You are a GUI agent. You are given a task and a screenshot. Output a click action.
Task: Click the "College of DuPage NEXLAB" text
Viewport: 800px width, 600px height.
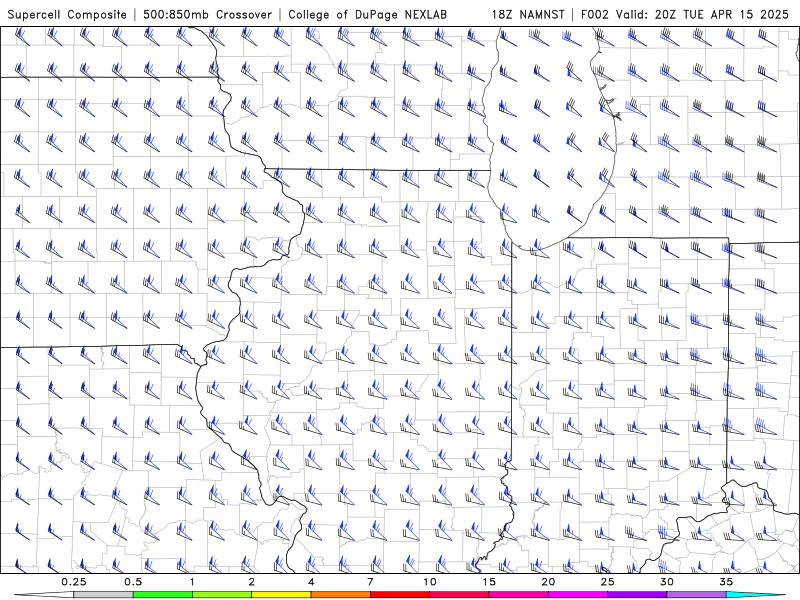[x=367, y=15]
